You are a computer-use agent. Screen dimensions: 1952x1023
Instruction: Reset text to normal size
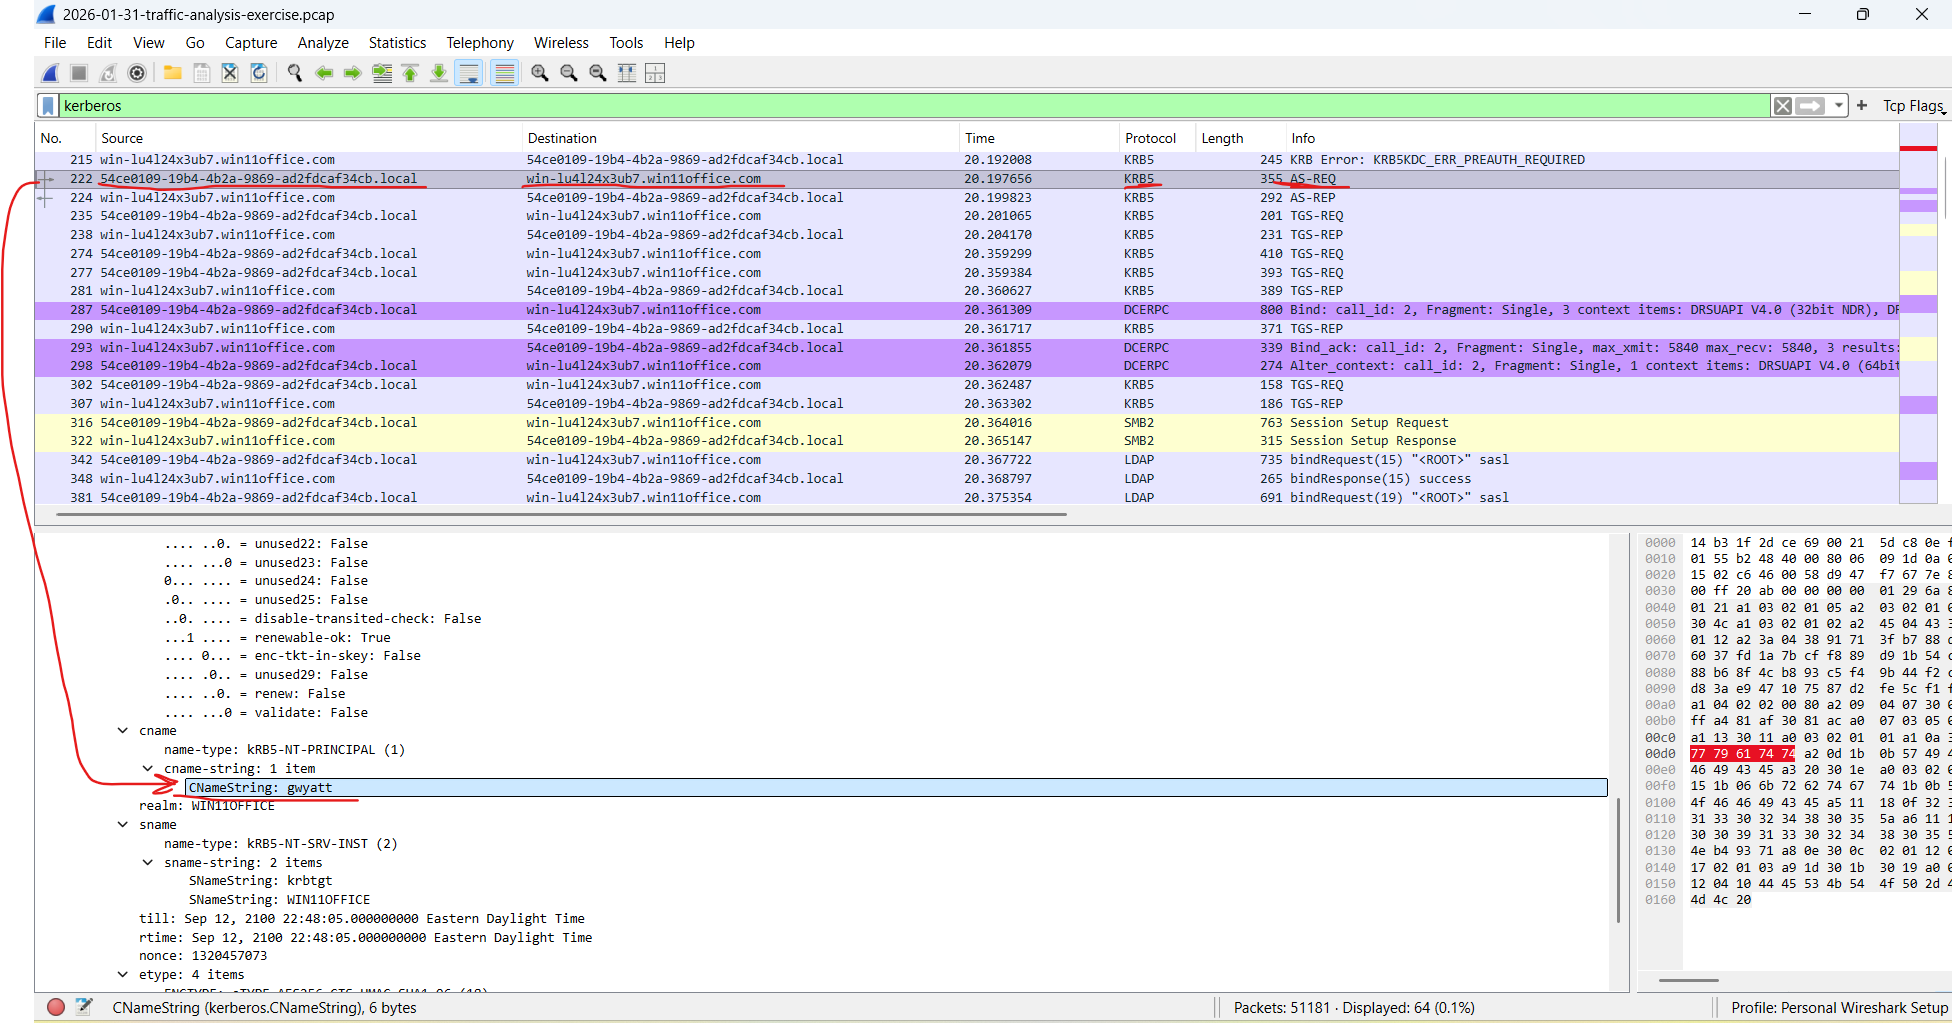pos(598,73)
